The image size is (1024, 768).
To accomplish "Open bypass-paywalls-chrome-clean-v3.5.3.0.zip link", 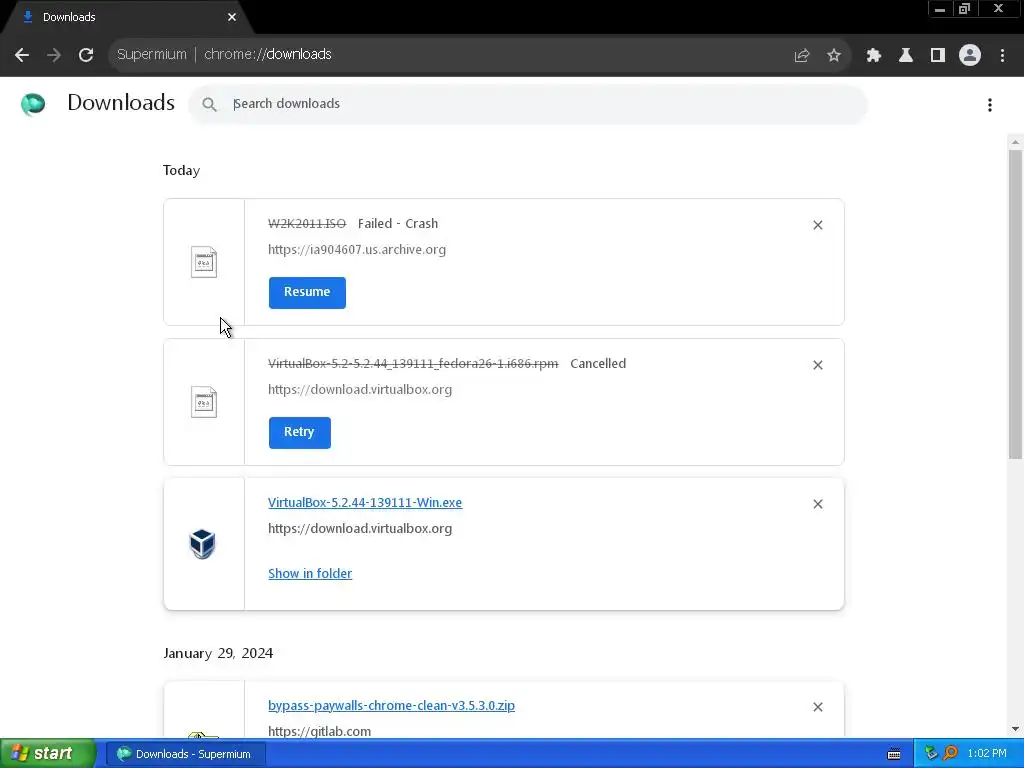I will coord(391,705).
